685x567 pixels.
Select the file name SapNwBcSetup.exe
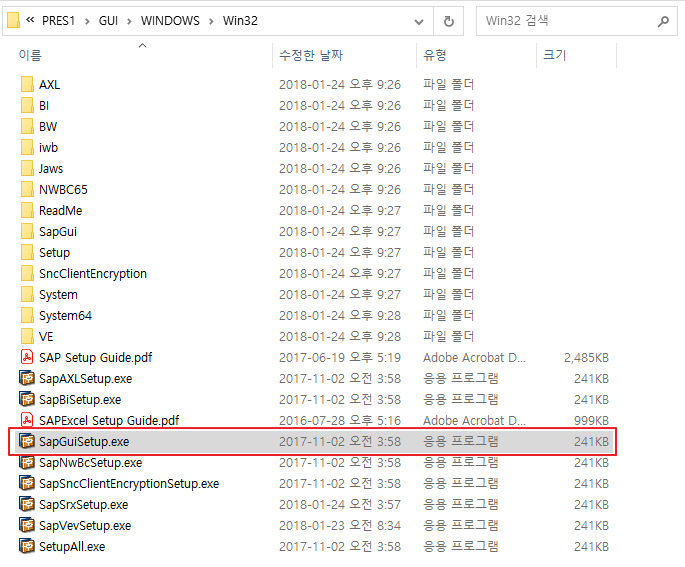tap(90, 463)
